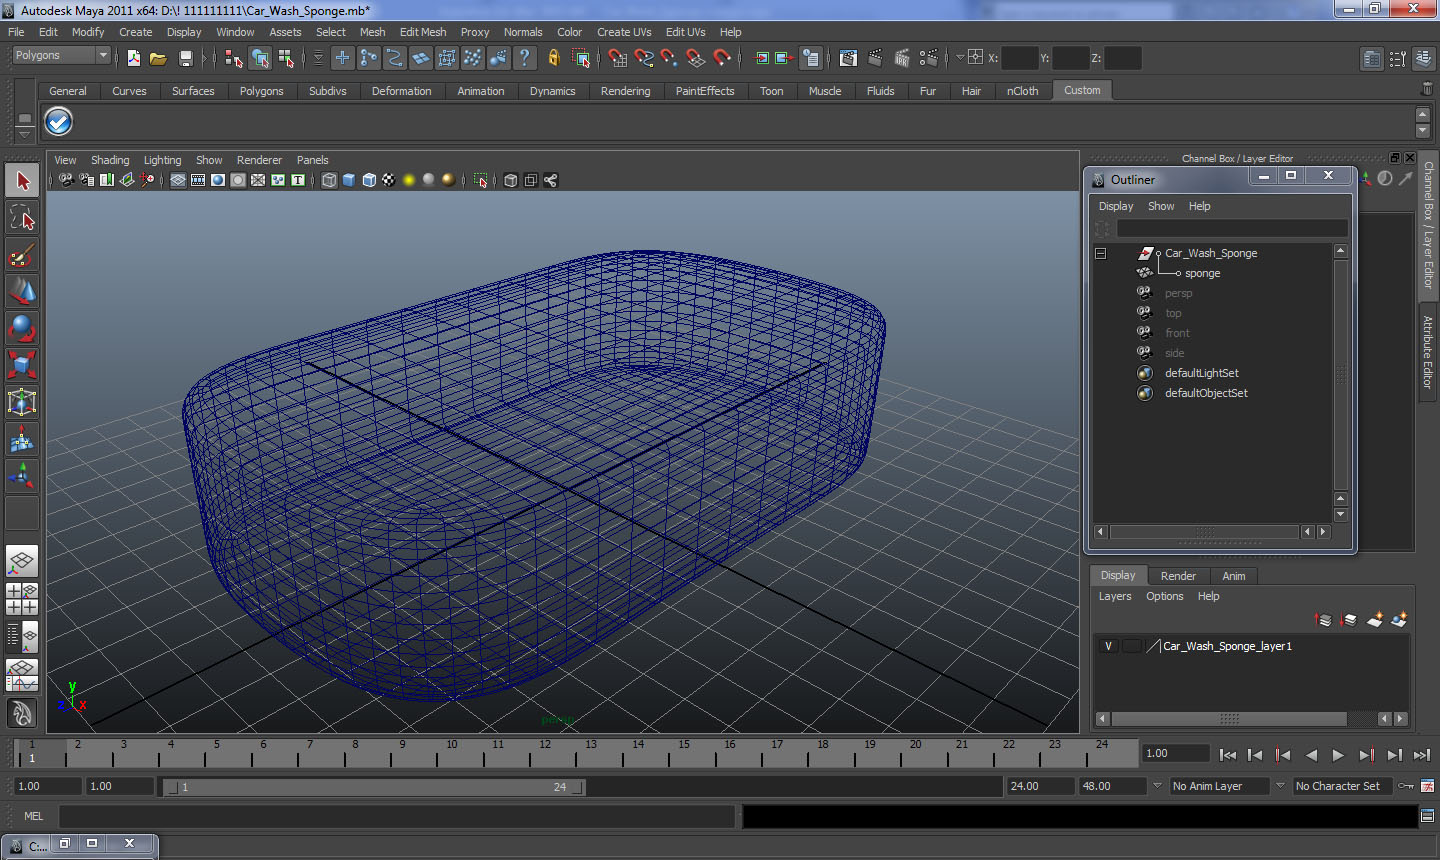This screenshot has height=860, width=1440.
Task: Turn on Use All Lights yellow sphere
Action: 409,180
